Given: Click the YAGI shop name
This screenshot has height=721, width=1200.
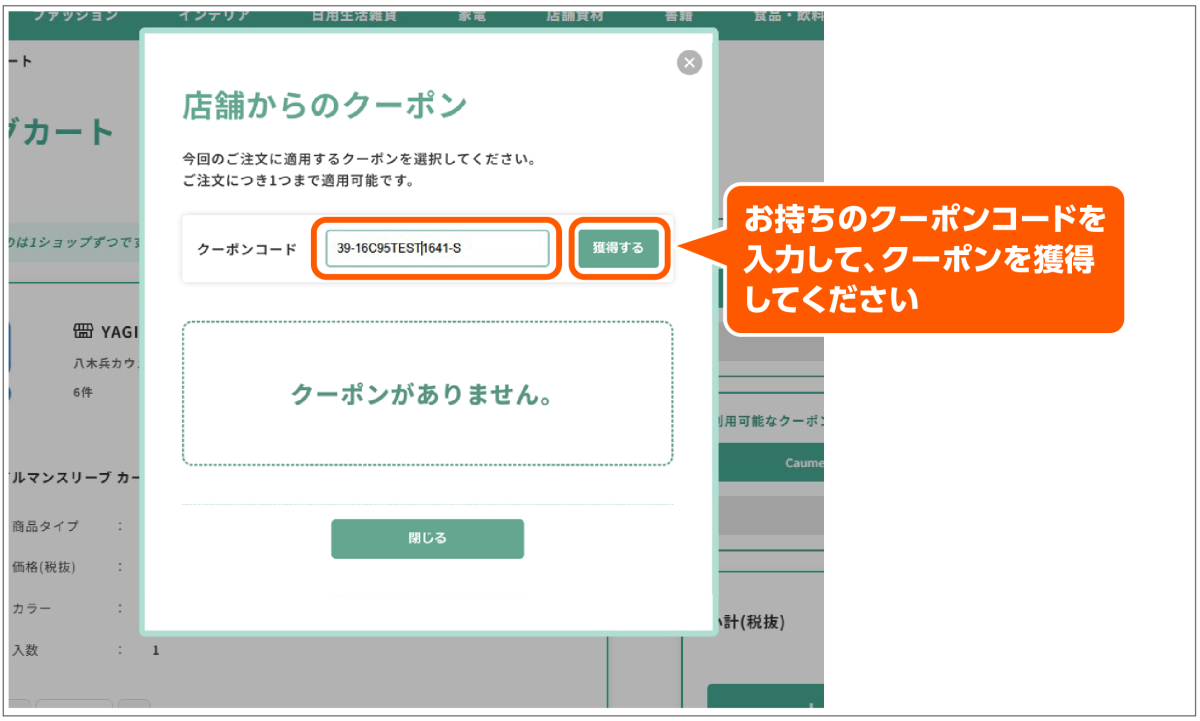Looking at the screenshot, I should [x=121, y=332].
